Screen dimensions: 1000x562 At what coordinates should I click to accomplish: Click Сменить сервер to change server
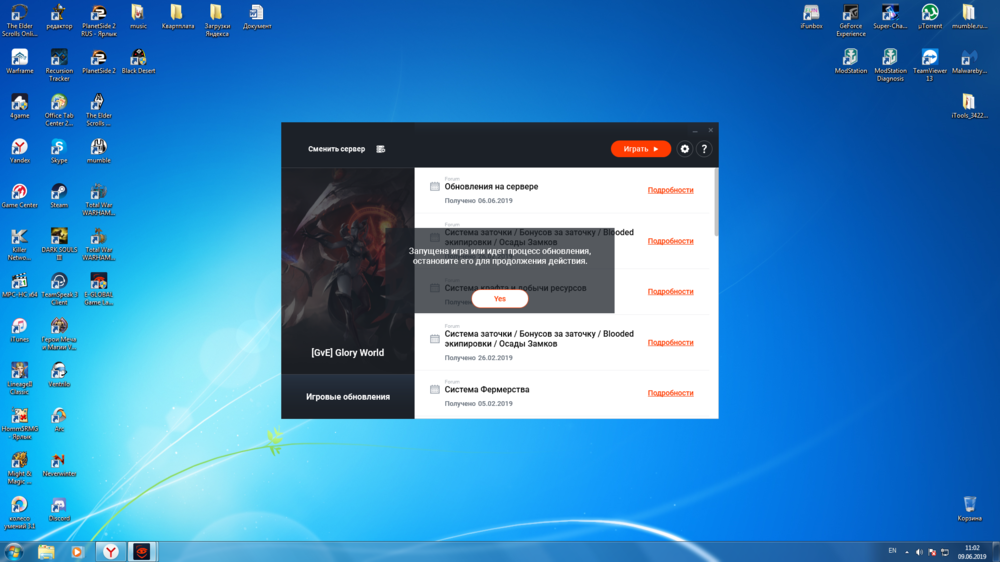pyautogui.click(x=336, y=149)
